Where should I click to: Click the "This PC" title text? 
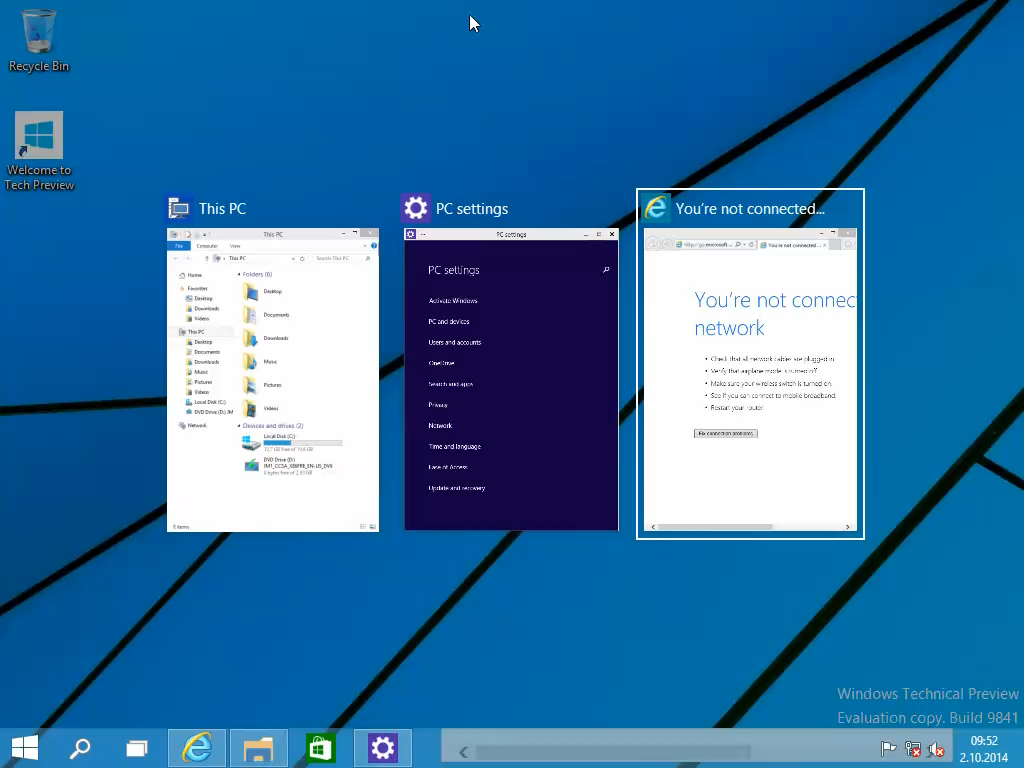tap(223, 209)
